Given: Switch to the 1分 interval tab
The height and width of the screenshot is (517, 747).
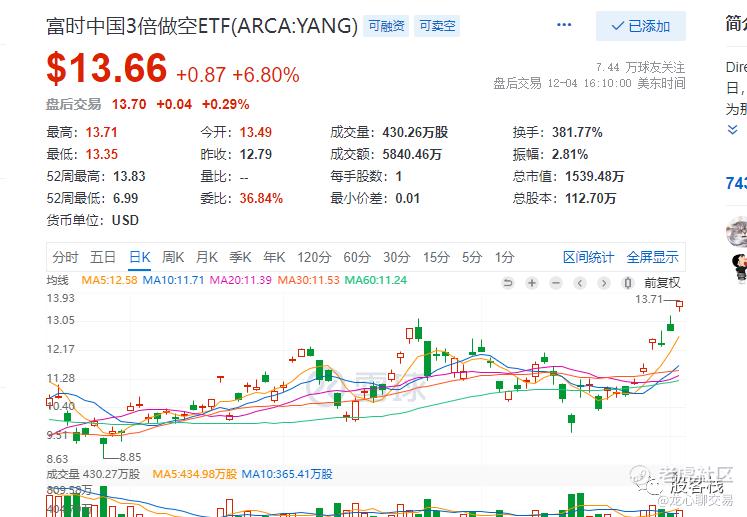Looking at the screenshot, I should [505, 257].
